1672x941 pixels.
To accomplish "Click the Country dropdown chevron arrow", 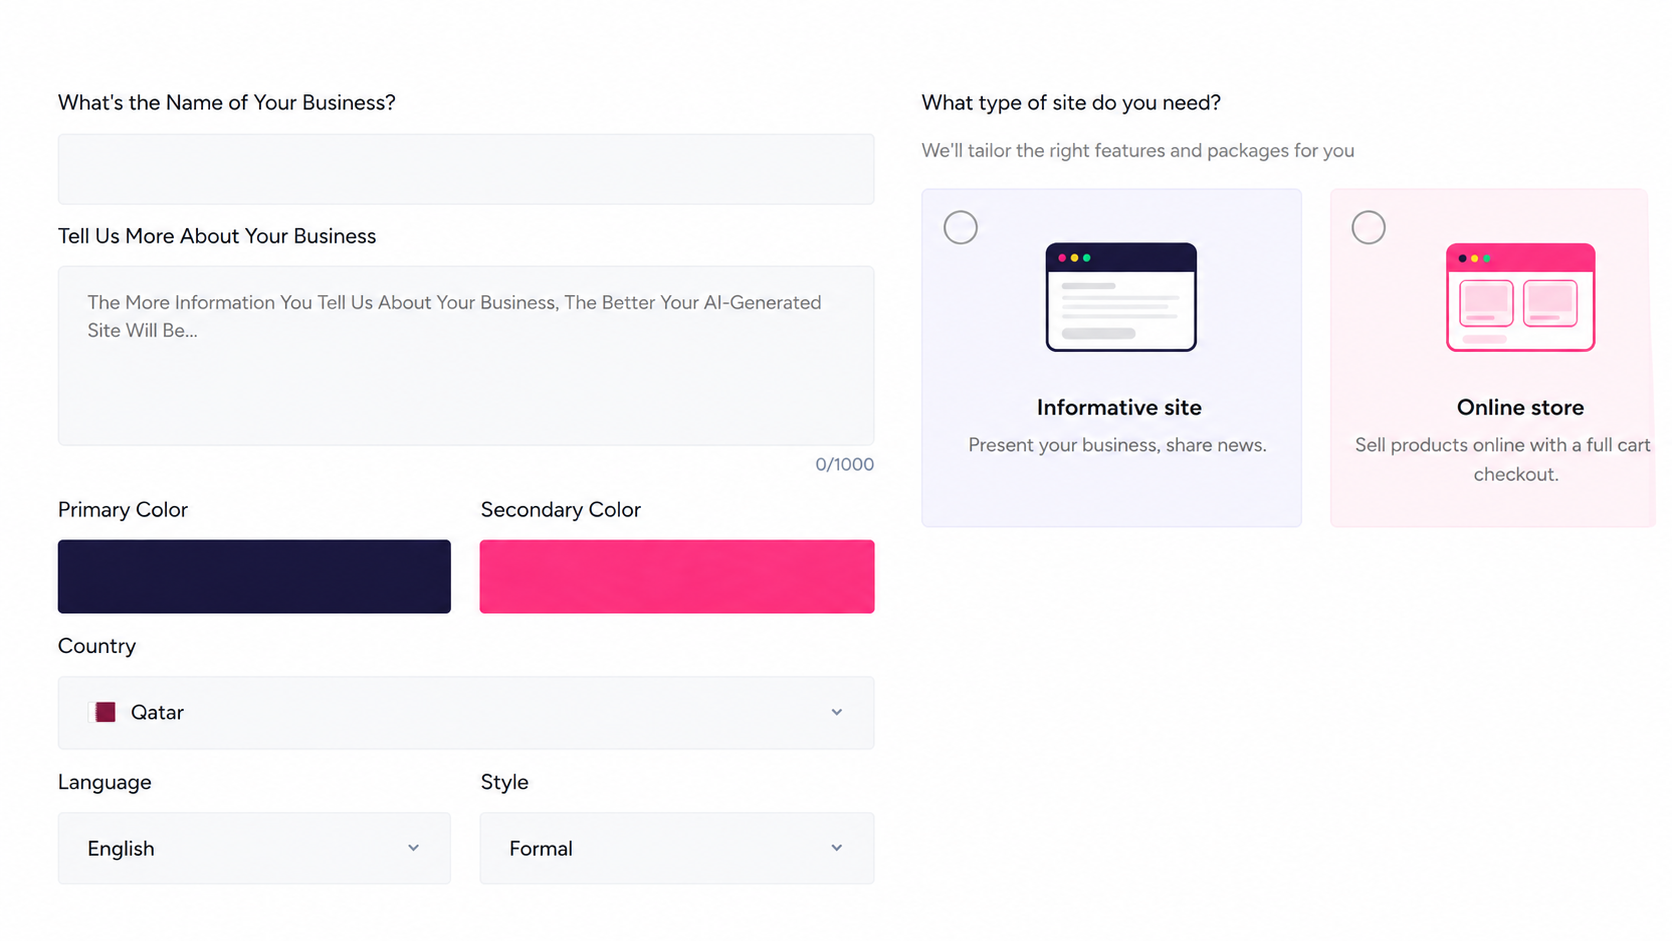I will click(836, 712).
